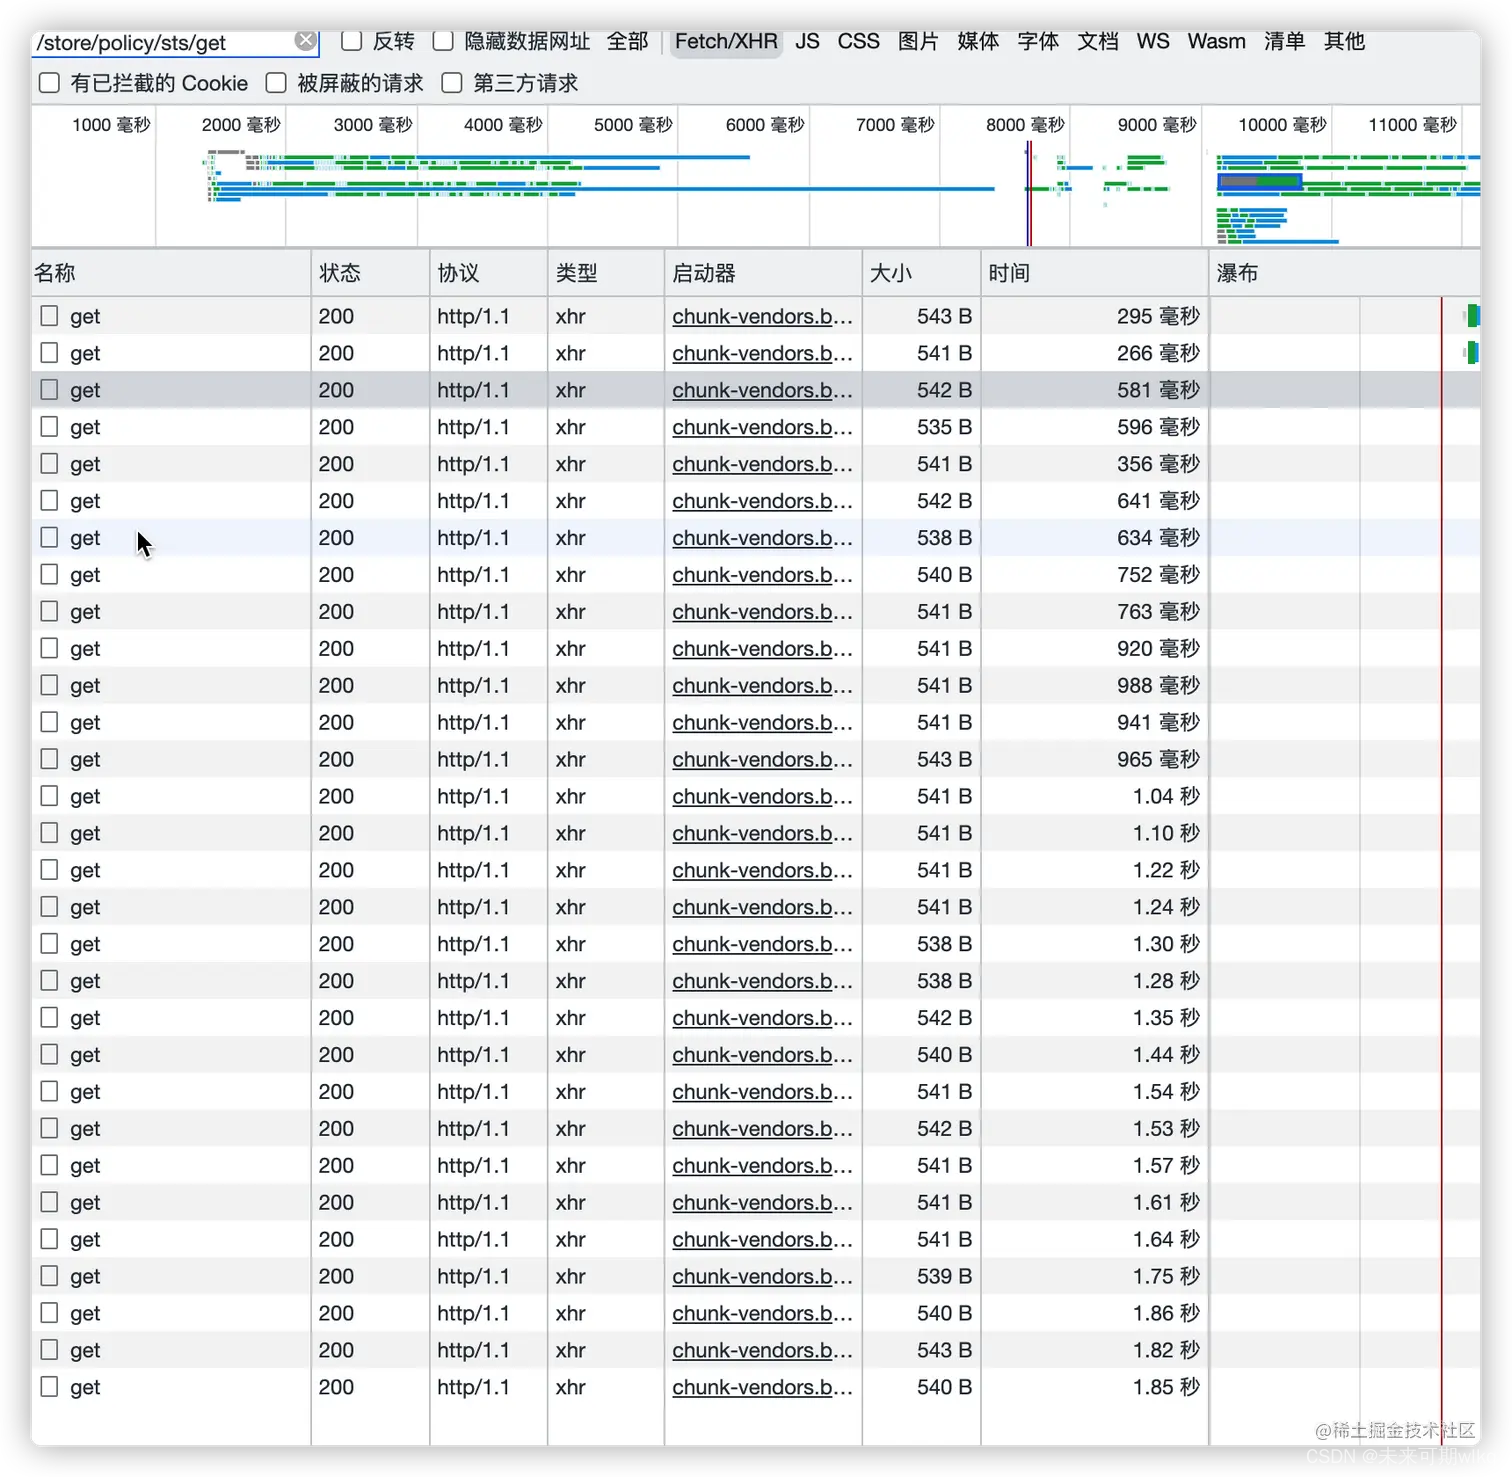Sort by the 名称 column header
The height and width of the screenshot is (1477, 1512).
[170, 273]
